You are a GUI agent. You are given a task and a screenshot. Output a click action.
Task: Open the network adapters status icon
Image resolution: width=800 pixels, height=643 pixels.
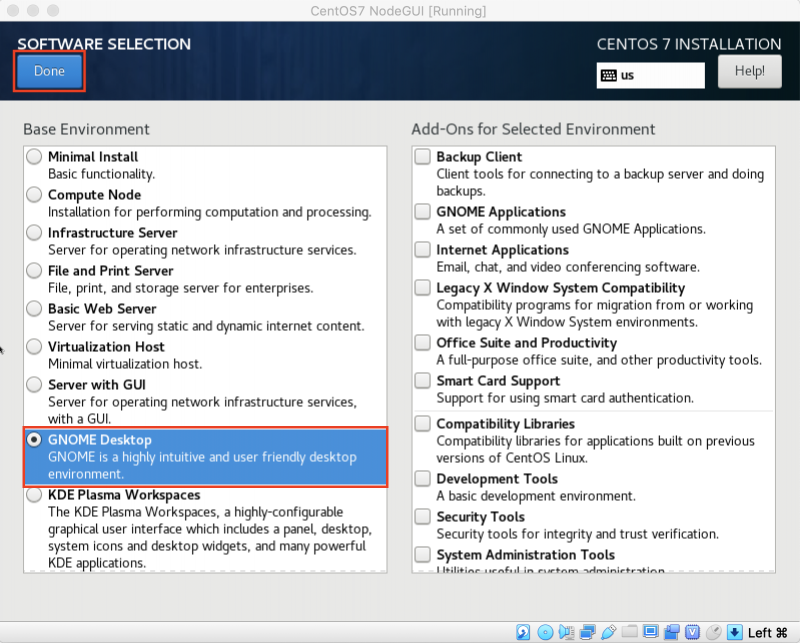tap(588, 632)
